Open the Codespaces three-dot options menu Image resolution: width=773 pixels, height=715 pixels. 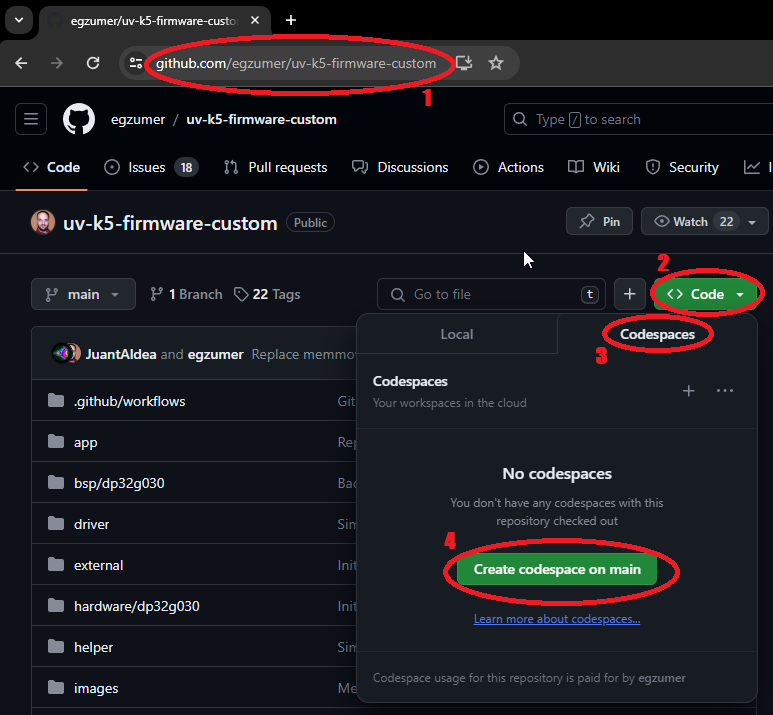pos(725,391)
